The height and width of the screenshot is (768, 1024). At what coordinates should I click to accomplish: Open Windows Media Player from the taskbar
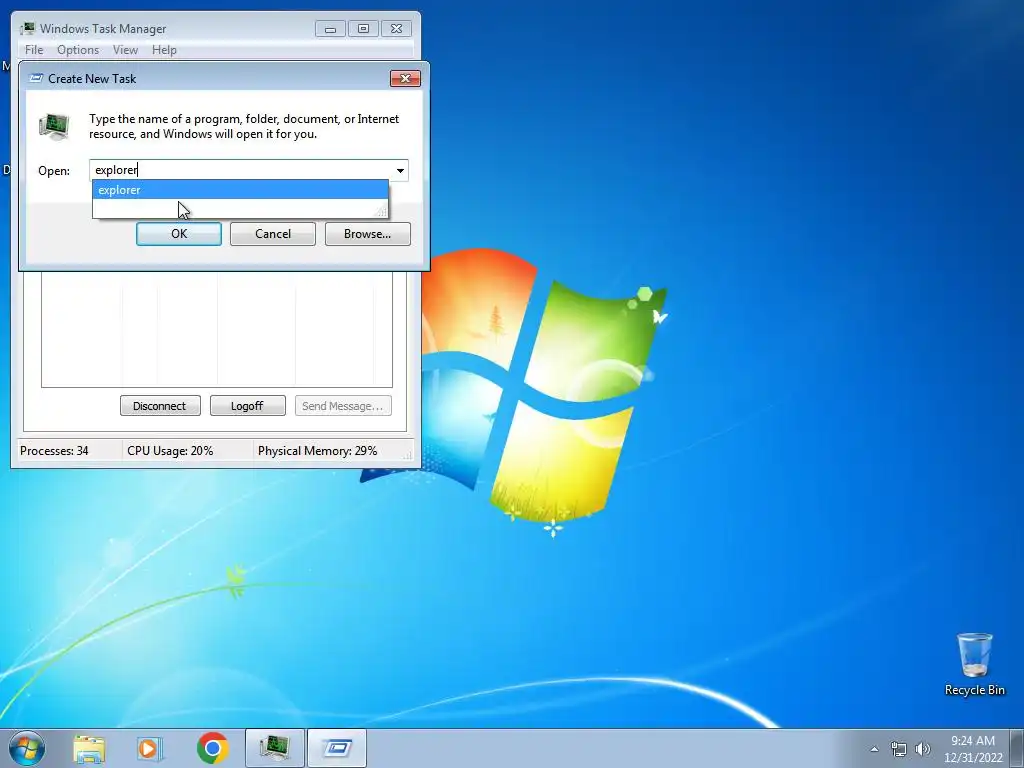pos(150,748)
